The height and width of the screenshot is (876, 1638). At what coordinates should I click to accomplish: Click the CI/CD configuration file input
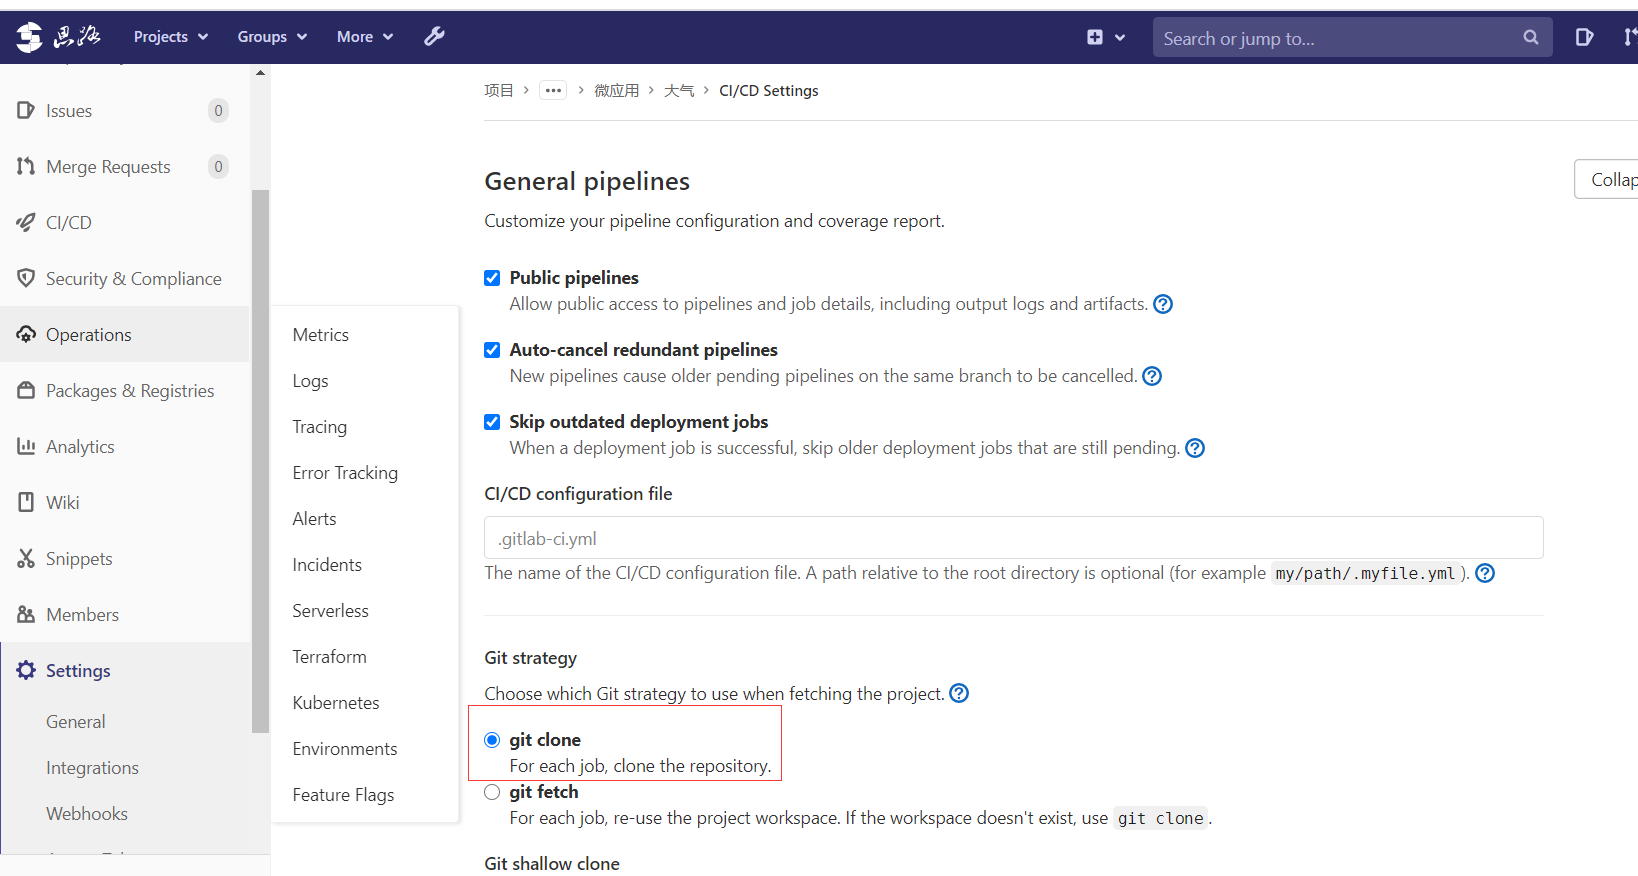click(1013, 538)
